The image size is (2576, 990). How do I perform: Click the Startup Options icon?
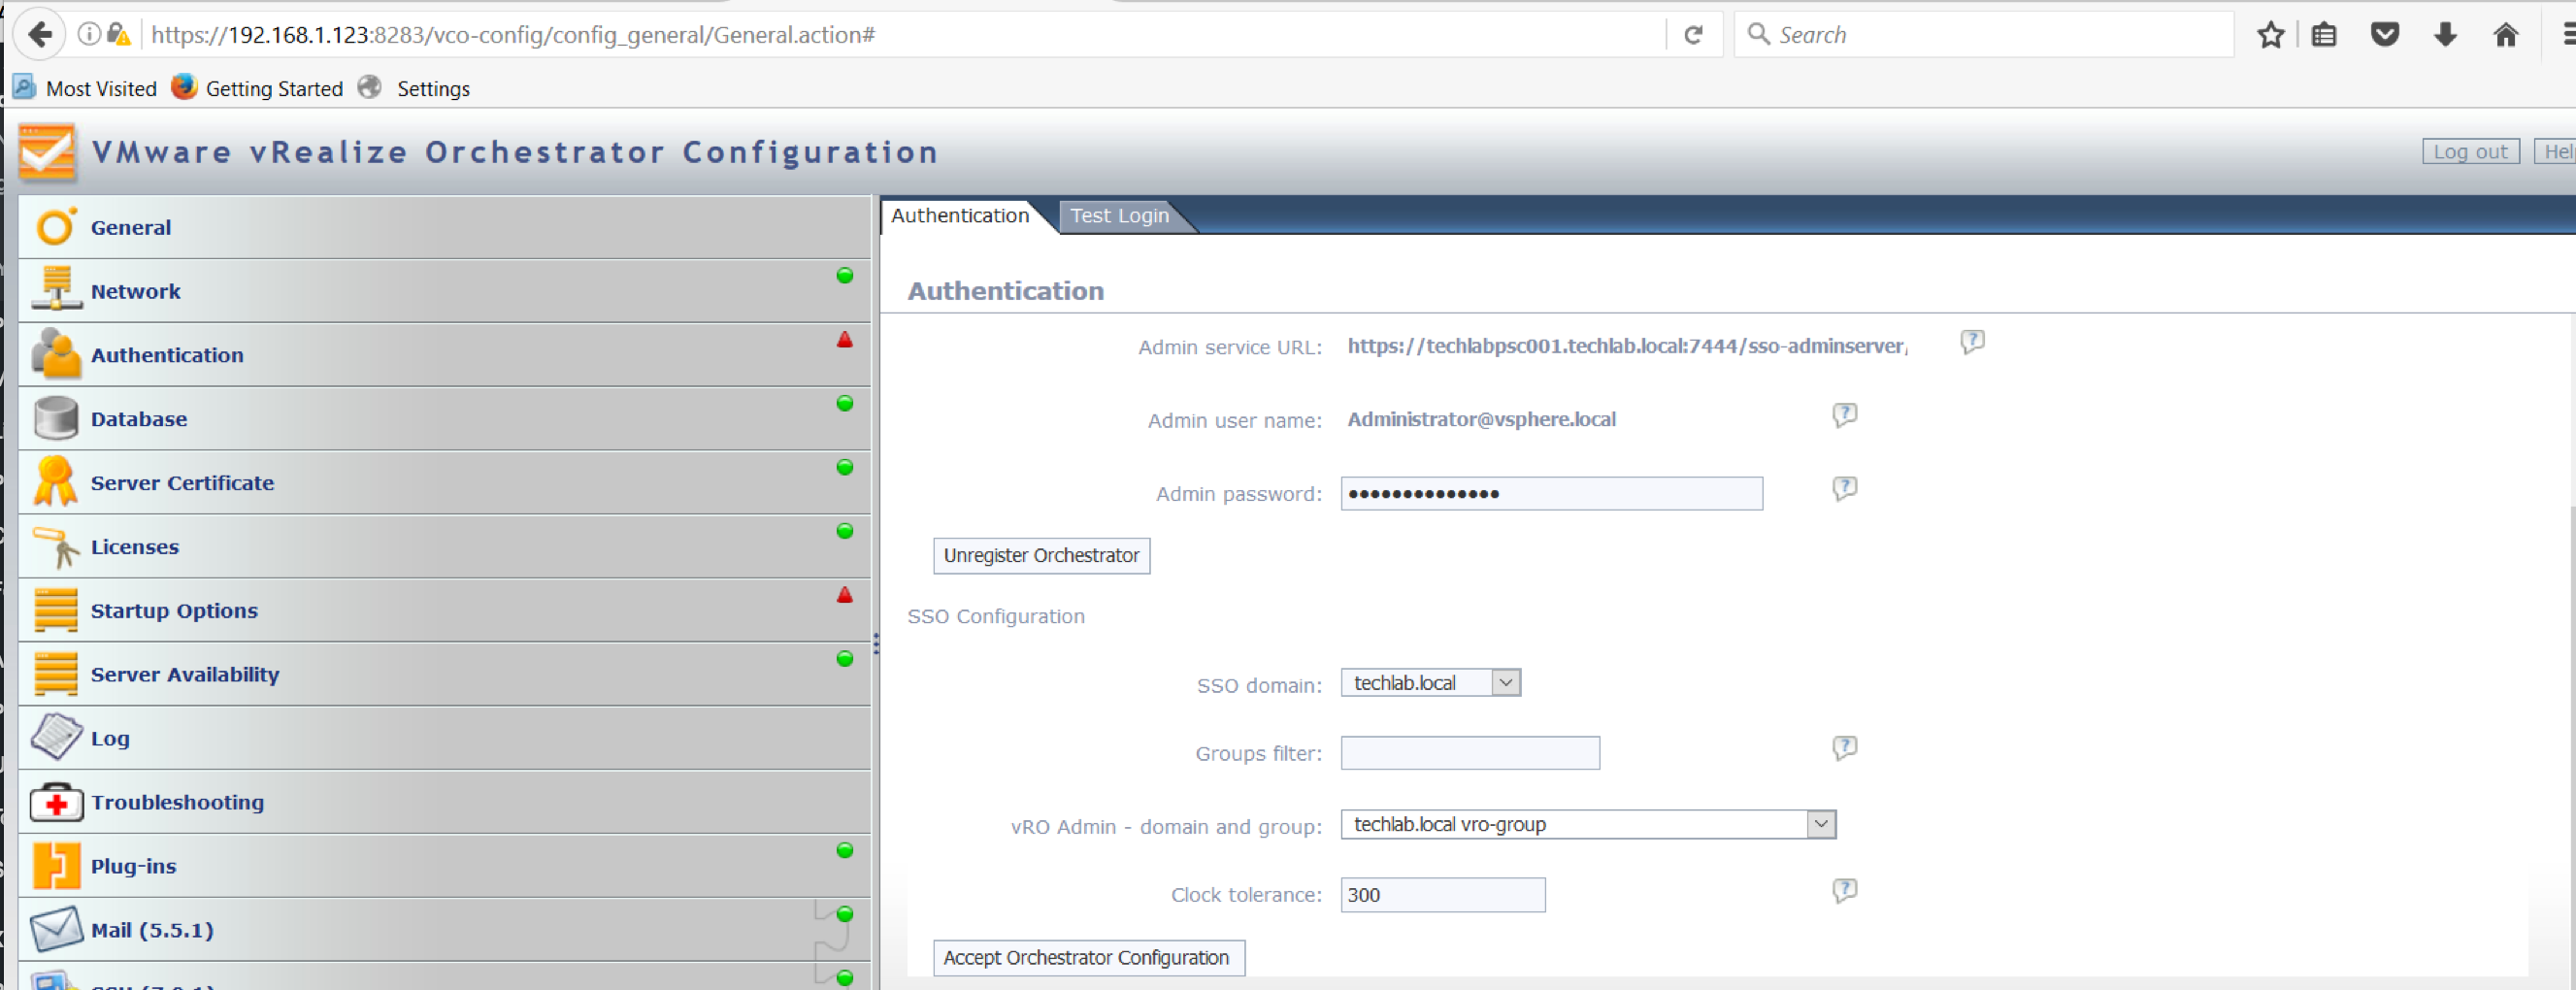coord(55,610)
